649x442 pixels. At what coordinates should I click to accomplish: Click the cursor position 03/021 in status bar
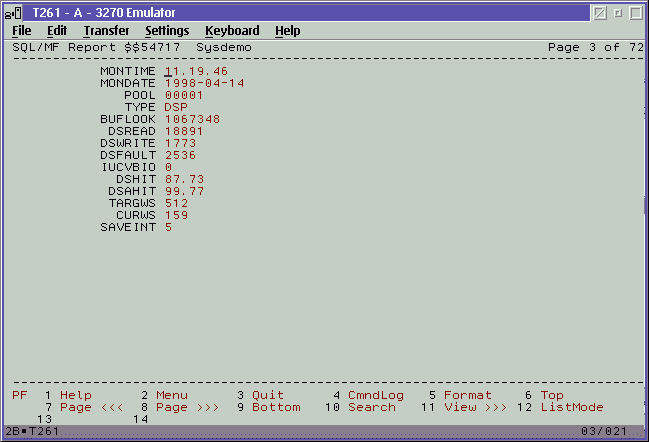(604, 431)
